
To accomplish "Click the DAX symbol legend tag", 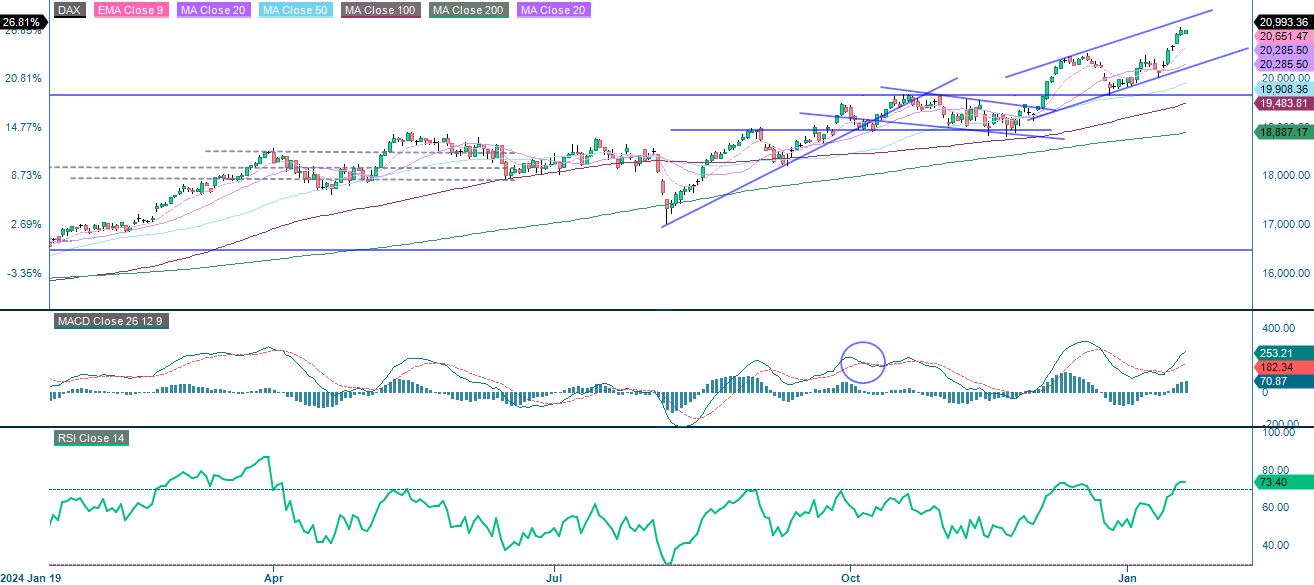I will coord(69,10).
